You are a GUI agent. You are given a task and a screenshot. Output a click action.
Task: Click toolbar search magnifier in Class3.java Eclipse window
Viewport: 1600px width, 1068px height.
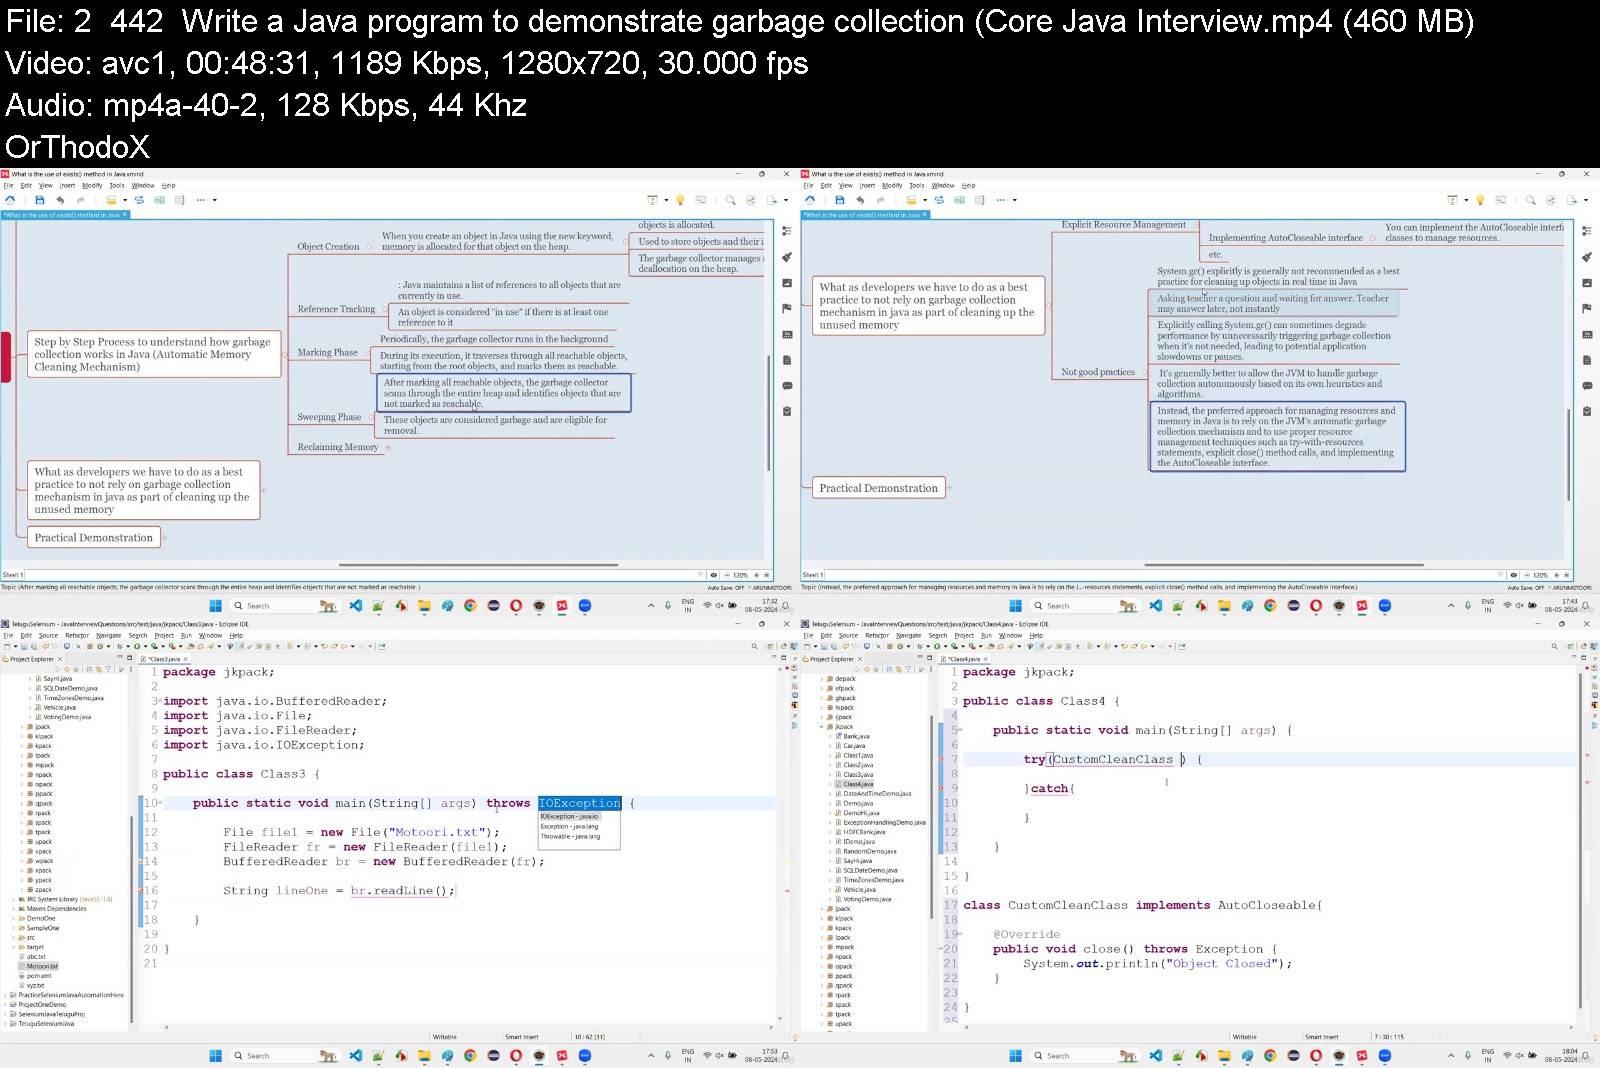[x=754, y=646]
